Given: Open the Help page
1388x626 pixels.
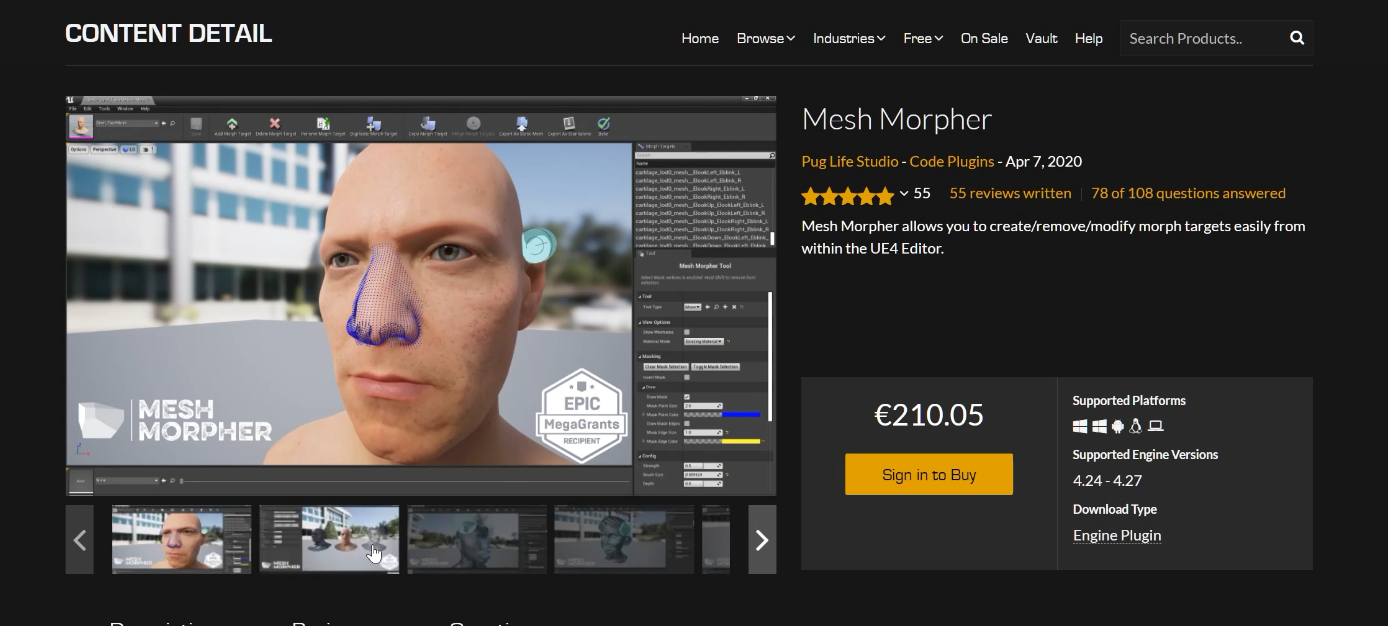Looking at the screenshot, I should 1089,38.
